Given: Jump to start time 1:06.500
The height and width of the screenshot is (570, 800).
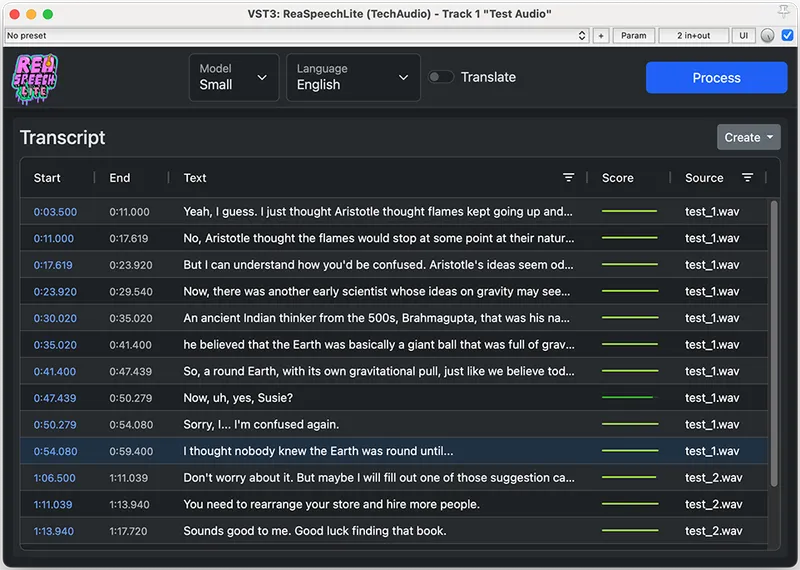Looking at the screenshot, I should click(x=55, y=478).
